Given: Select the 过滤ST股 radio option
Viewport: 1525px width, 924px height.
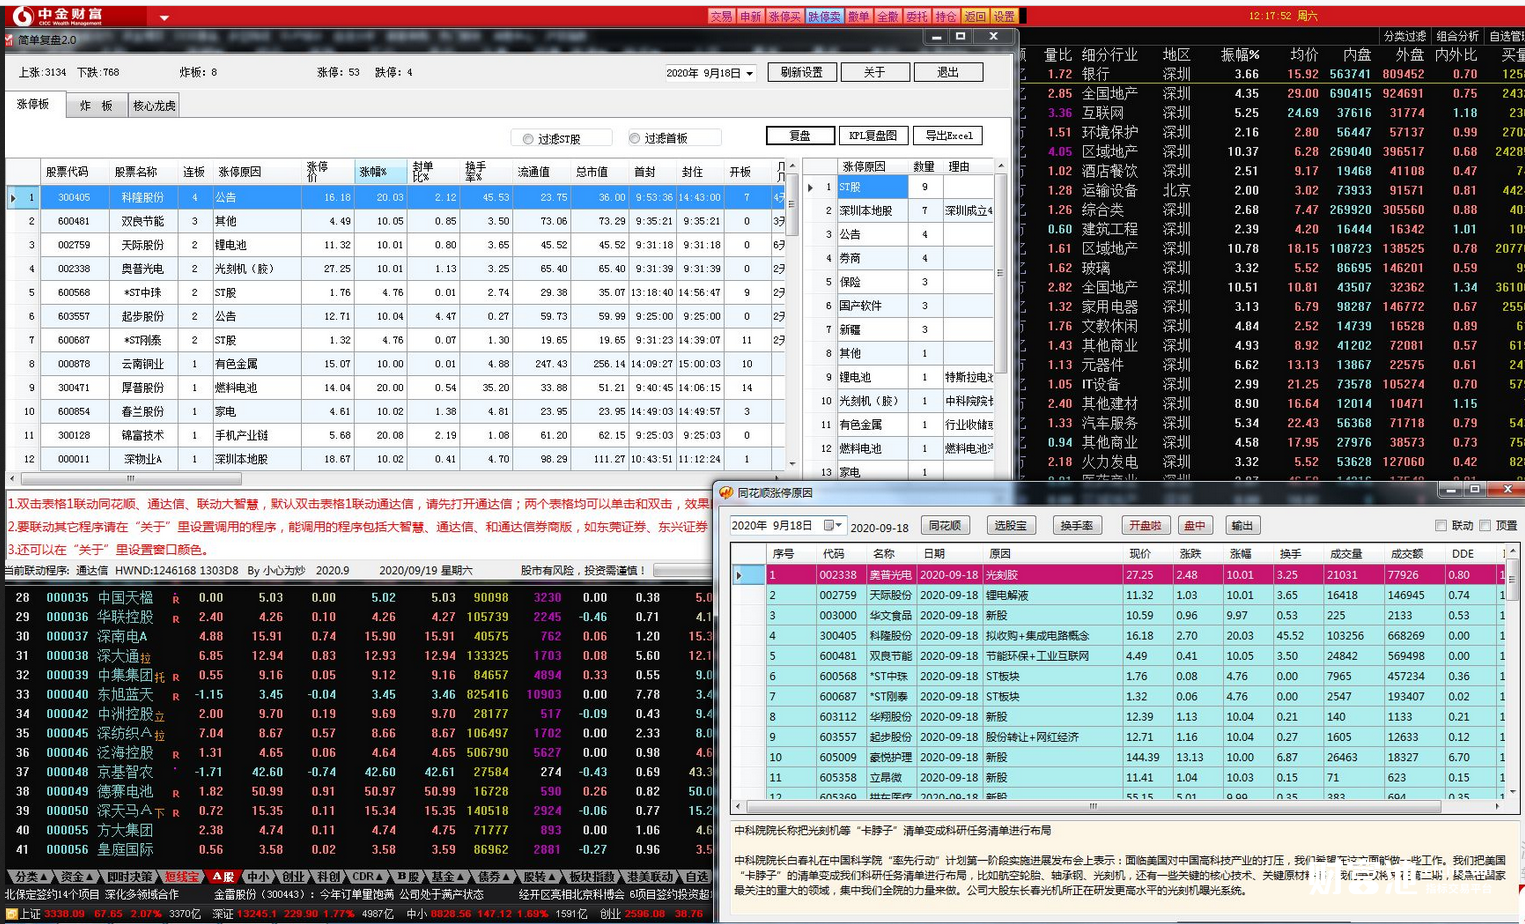Looking at the screenshot, I should click(528, 139).
